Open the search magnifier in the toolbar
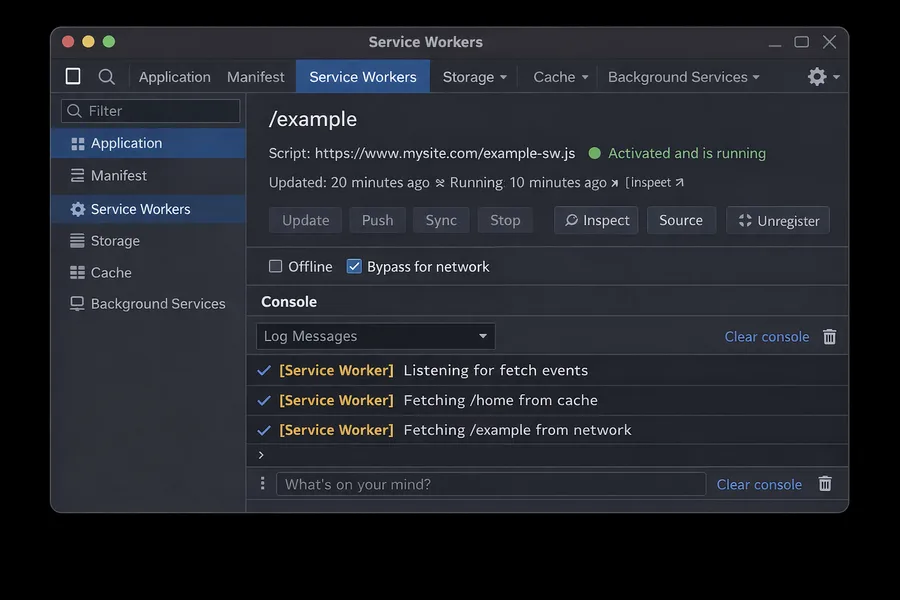 (106, 77)
